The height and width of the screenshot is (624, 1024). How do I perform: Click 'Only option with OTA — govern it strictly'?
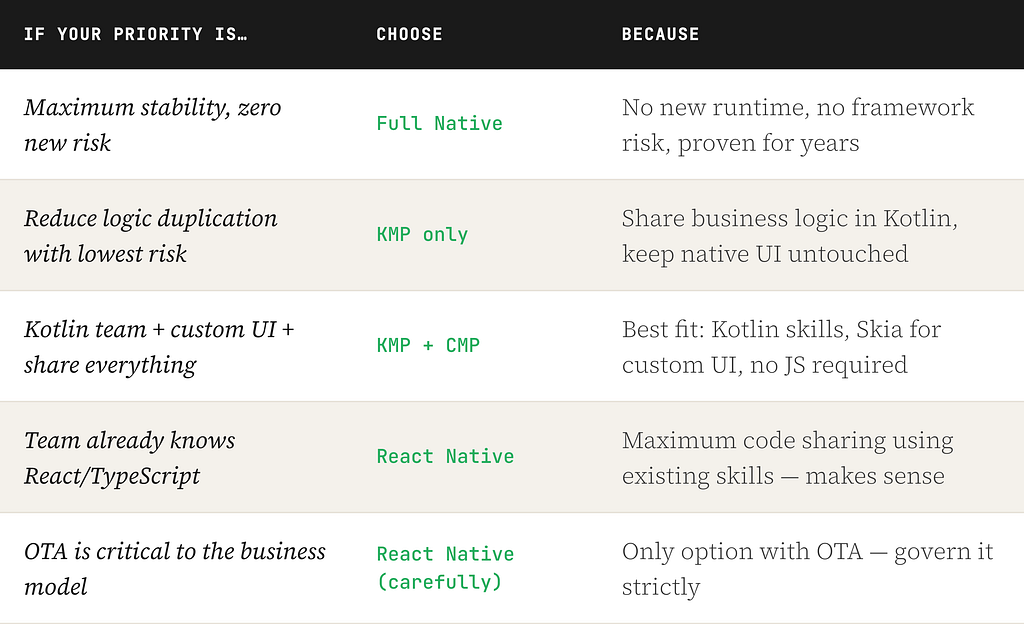click(x=807, y=569)
